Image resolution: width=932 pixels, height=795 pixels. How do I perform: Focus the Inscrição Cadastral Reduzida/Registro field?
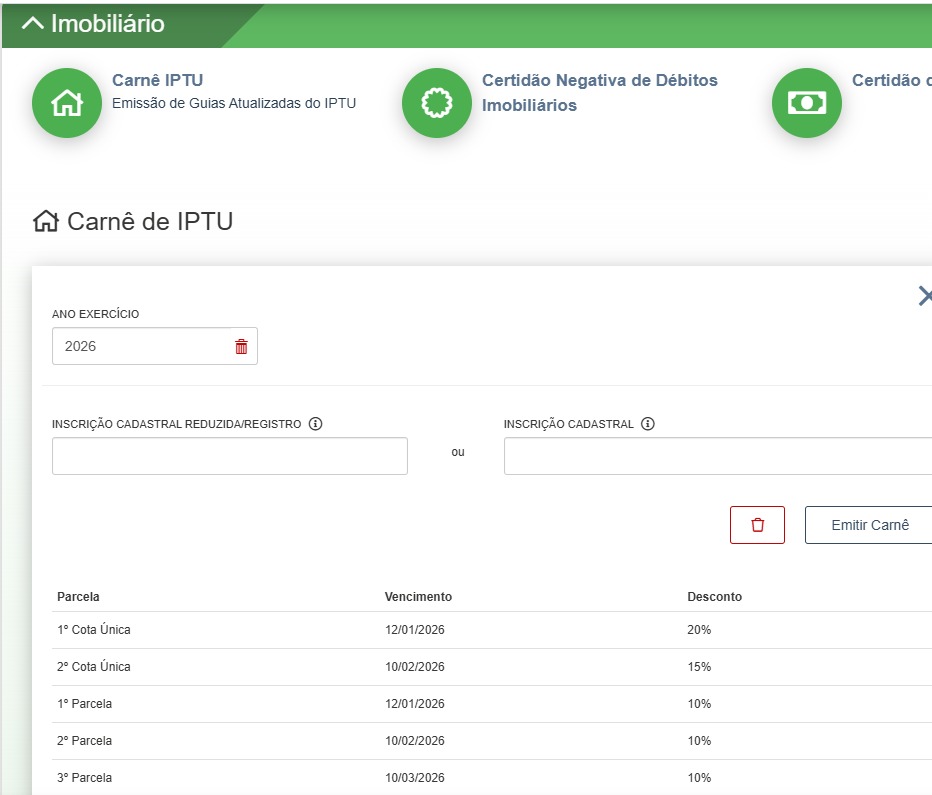tap(229, 456)
